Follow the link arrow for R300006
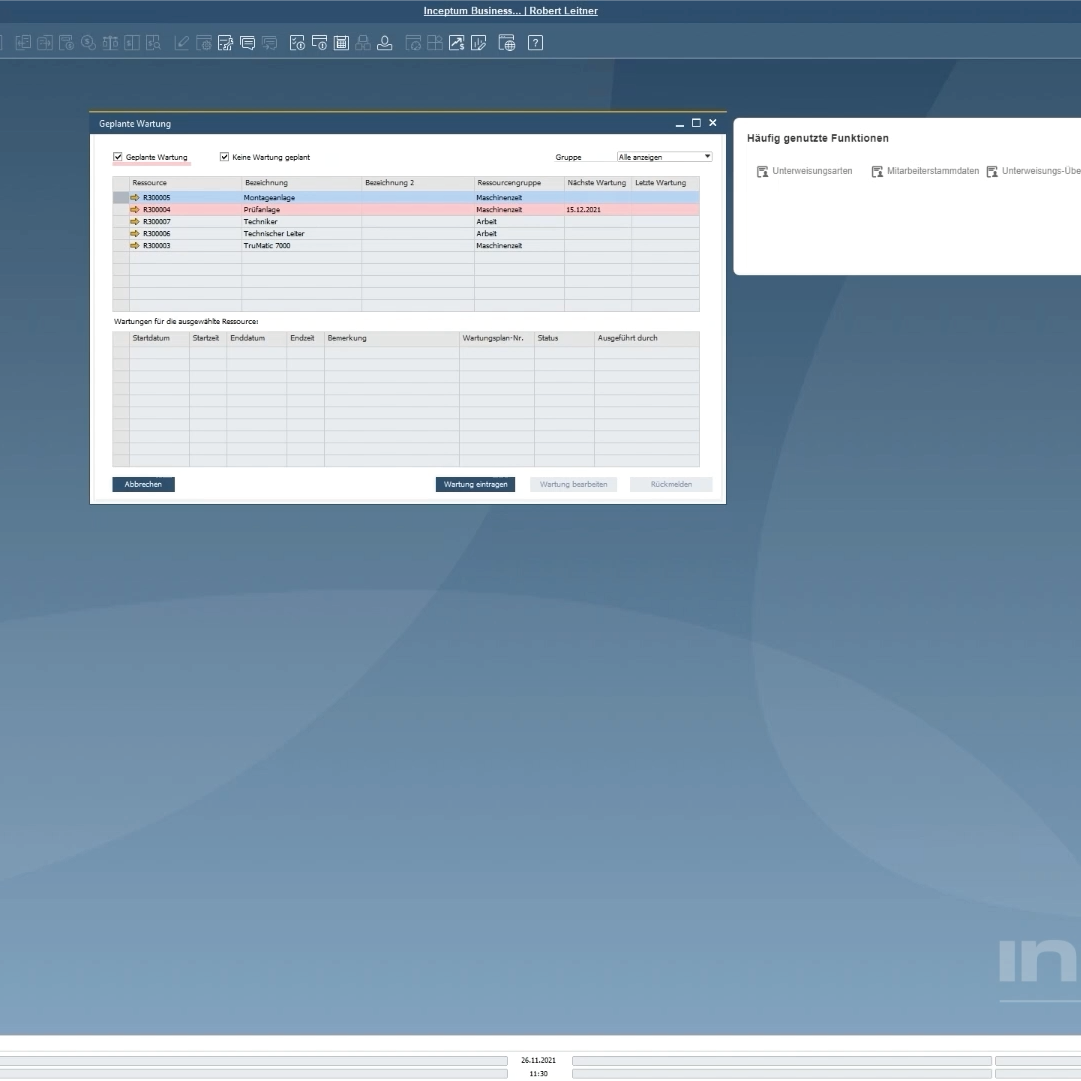 pos(134,233)
